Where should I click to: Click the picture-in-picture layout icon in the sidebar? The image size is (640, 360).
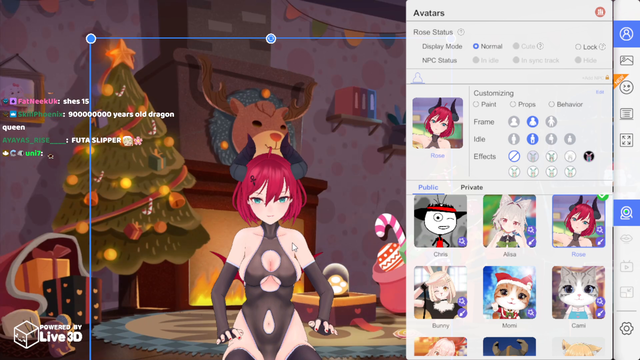627,292
